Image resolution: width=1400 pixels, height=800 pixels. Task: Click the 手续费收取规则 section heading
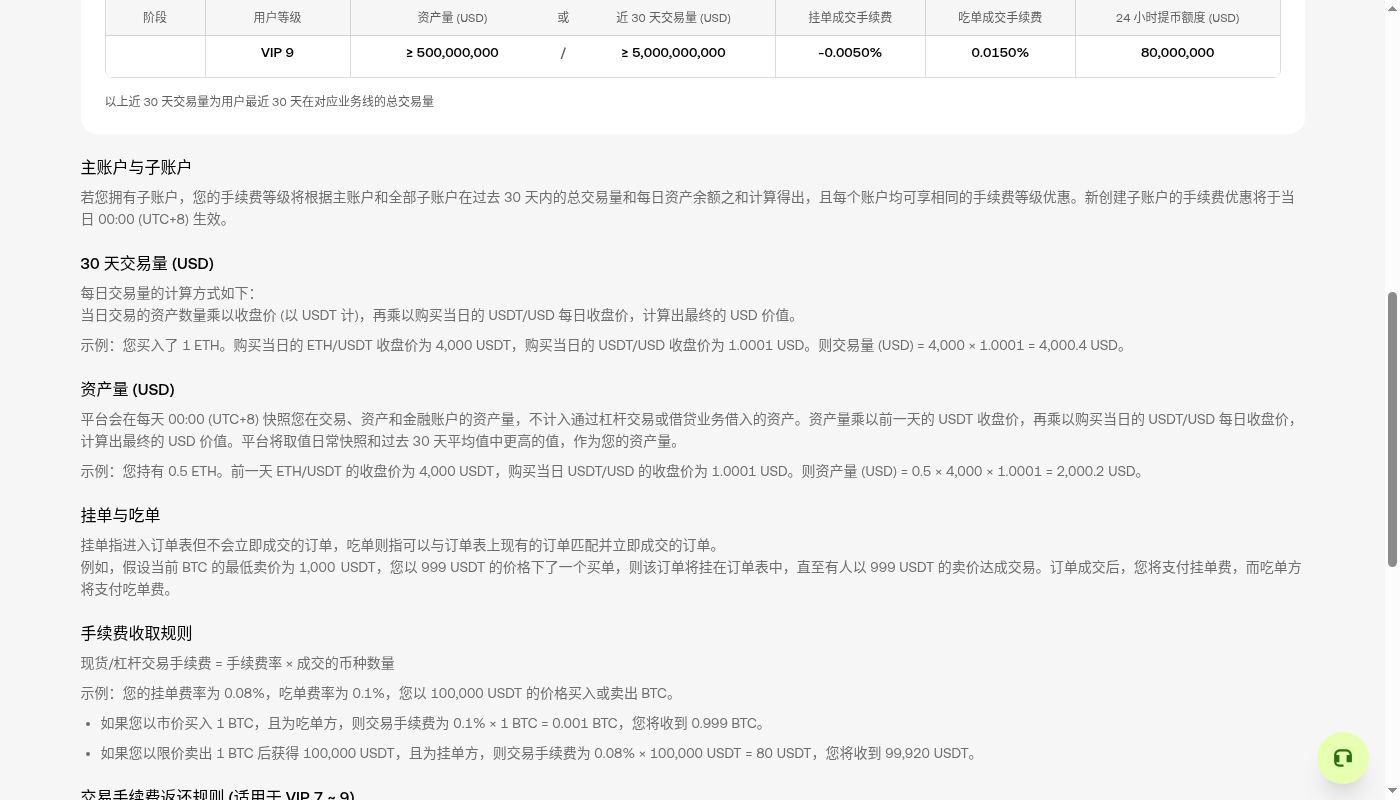click(x=136, y=633)
